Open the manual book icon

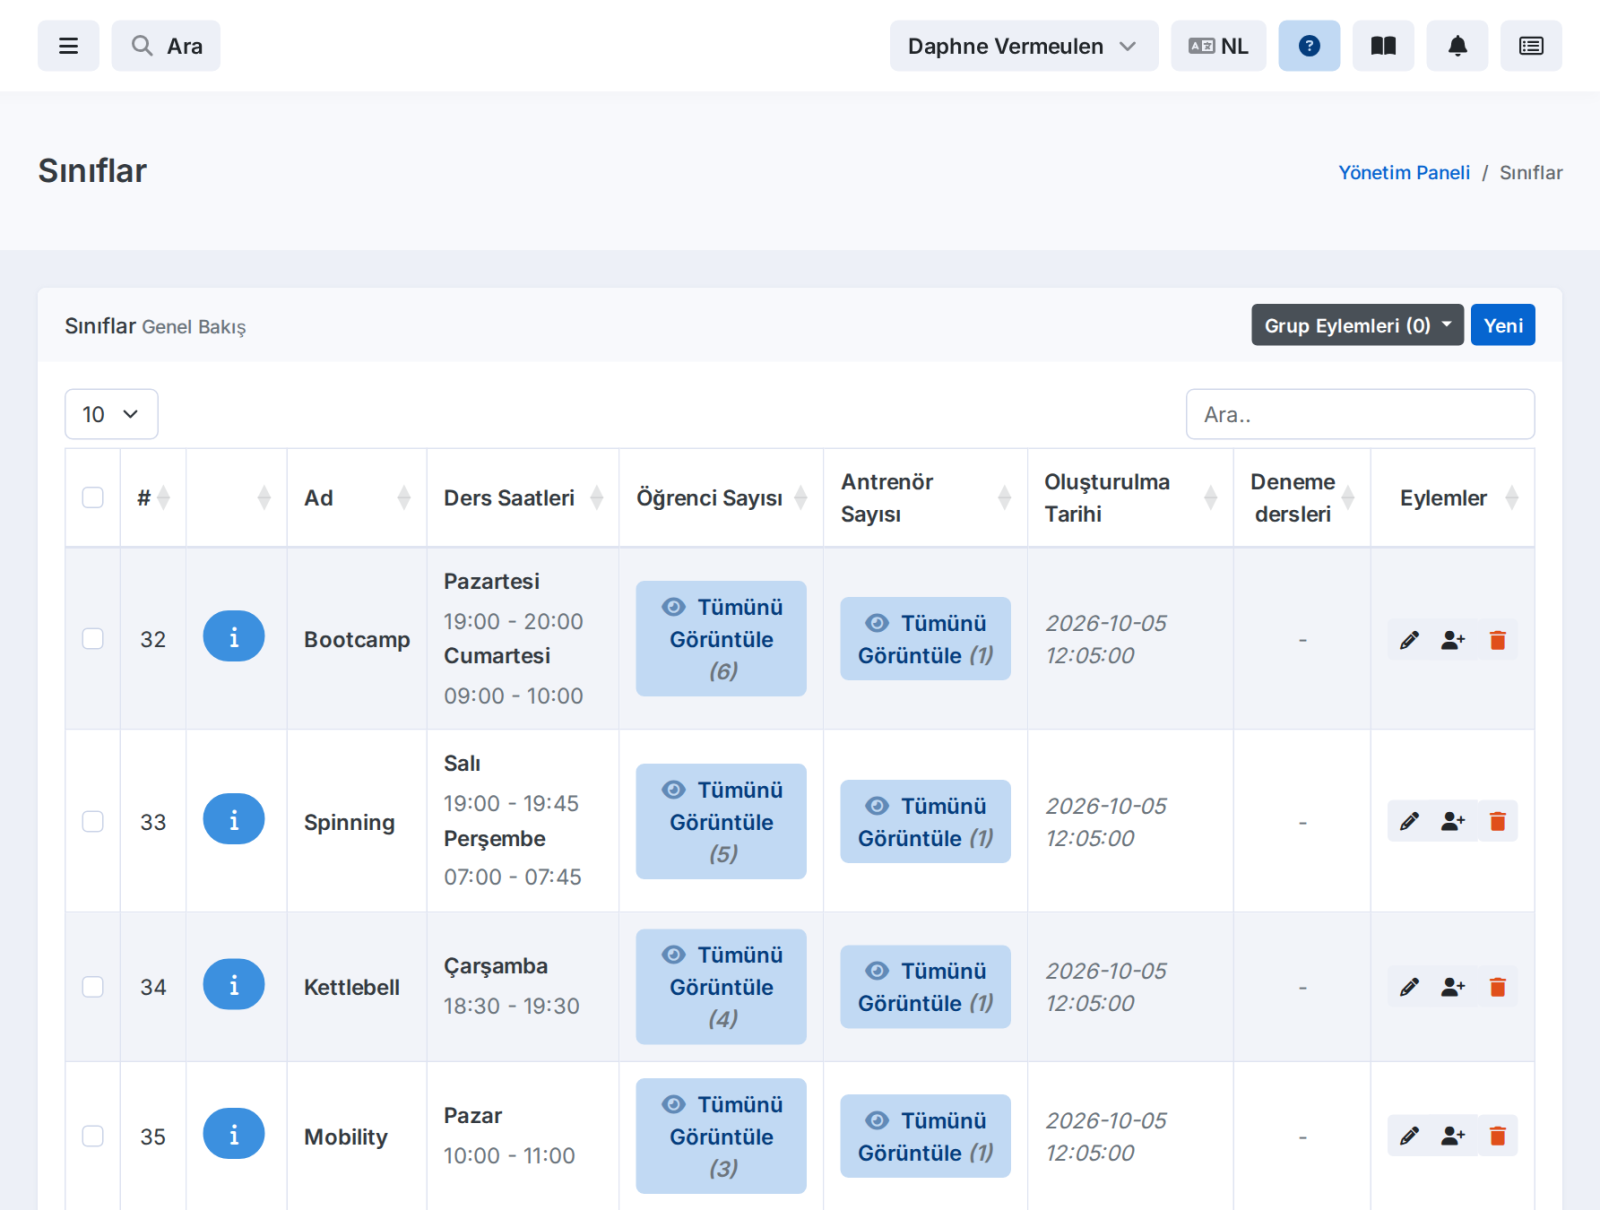click(x=1383, y=46)
